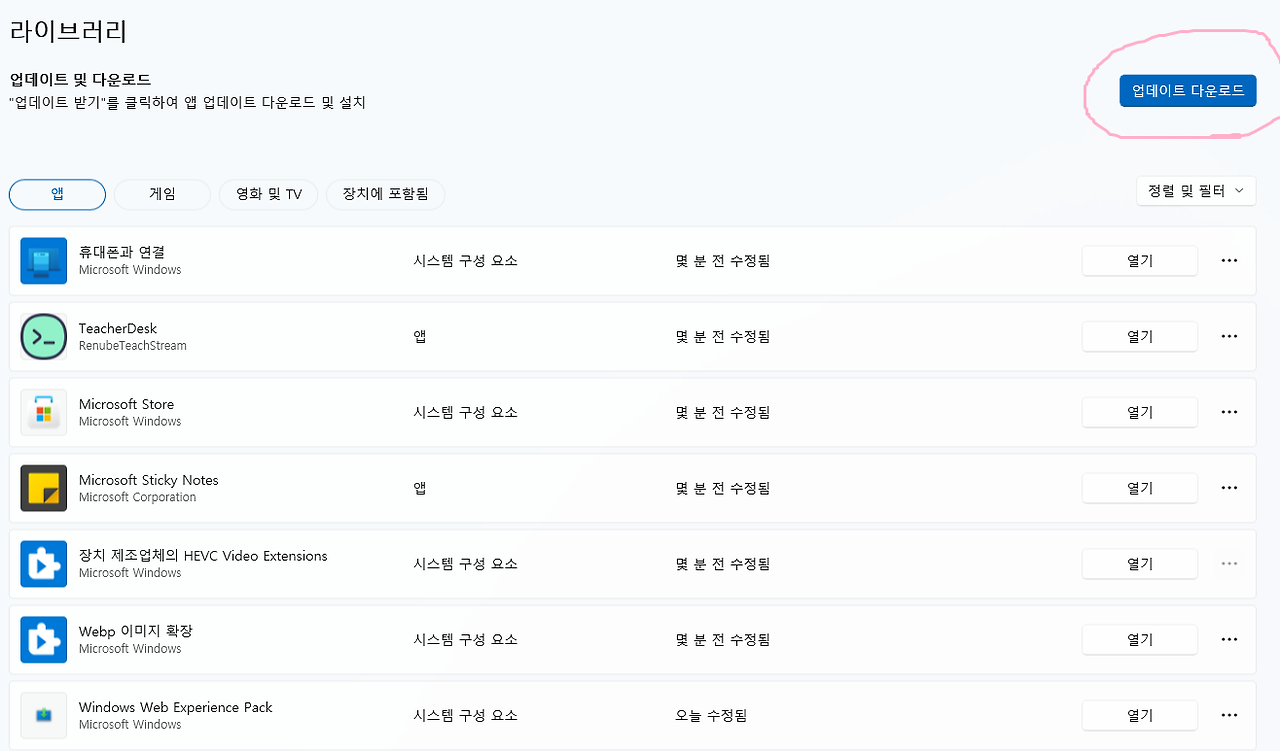
Task: Switch to the 장치에 포함됨 tab
Action: (x=385, y=195)
